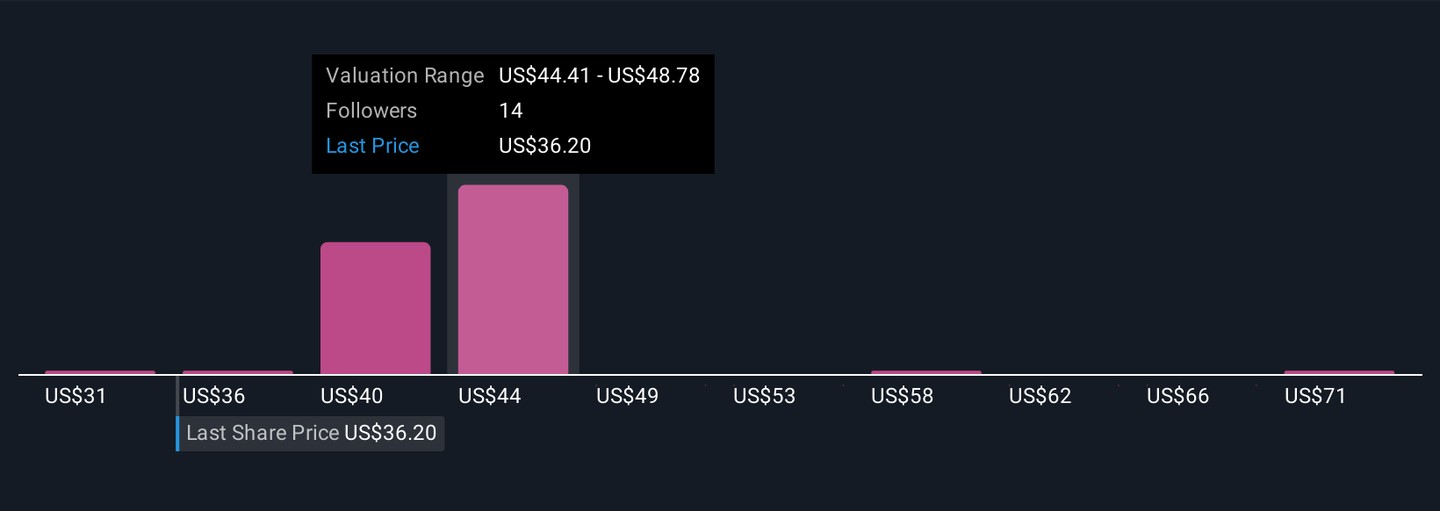Select the US$62 axis label
The height and width of the screenshot is (511, 1440).
click(1040, 396)
